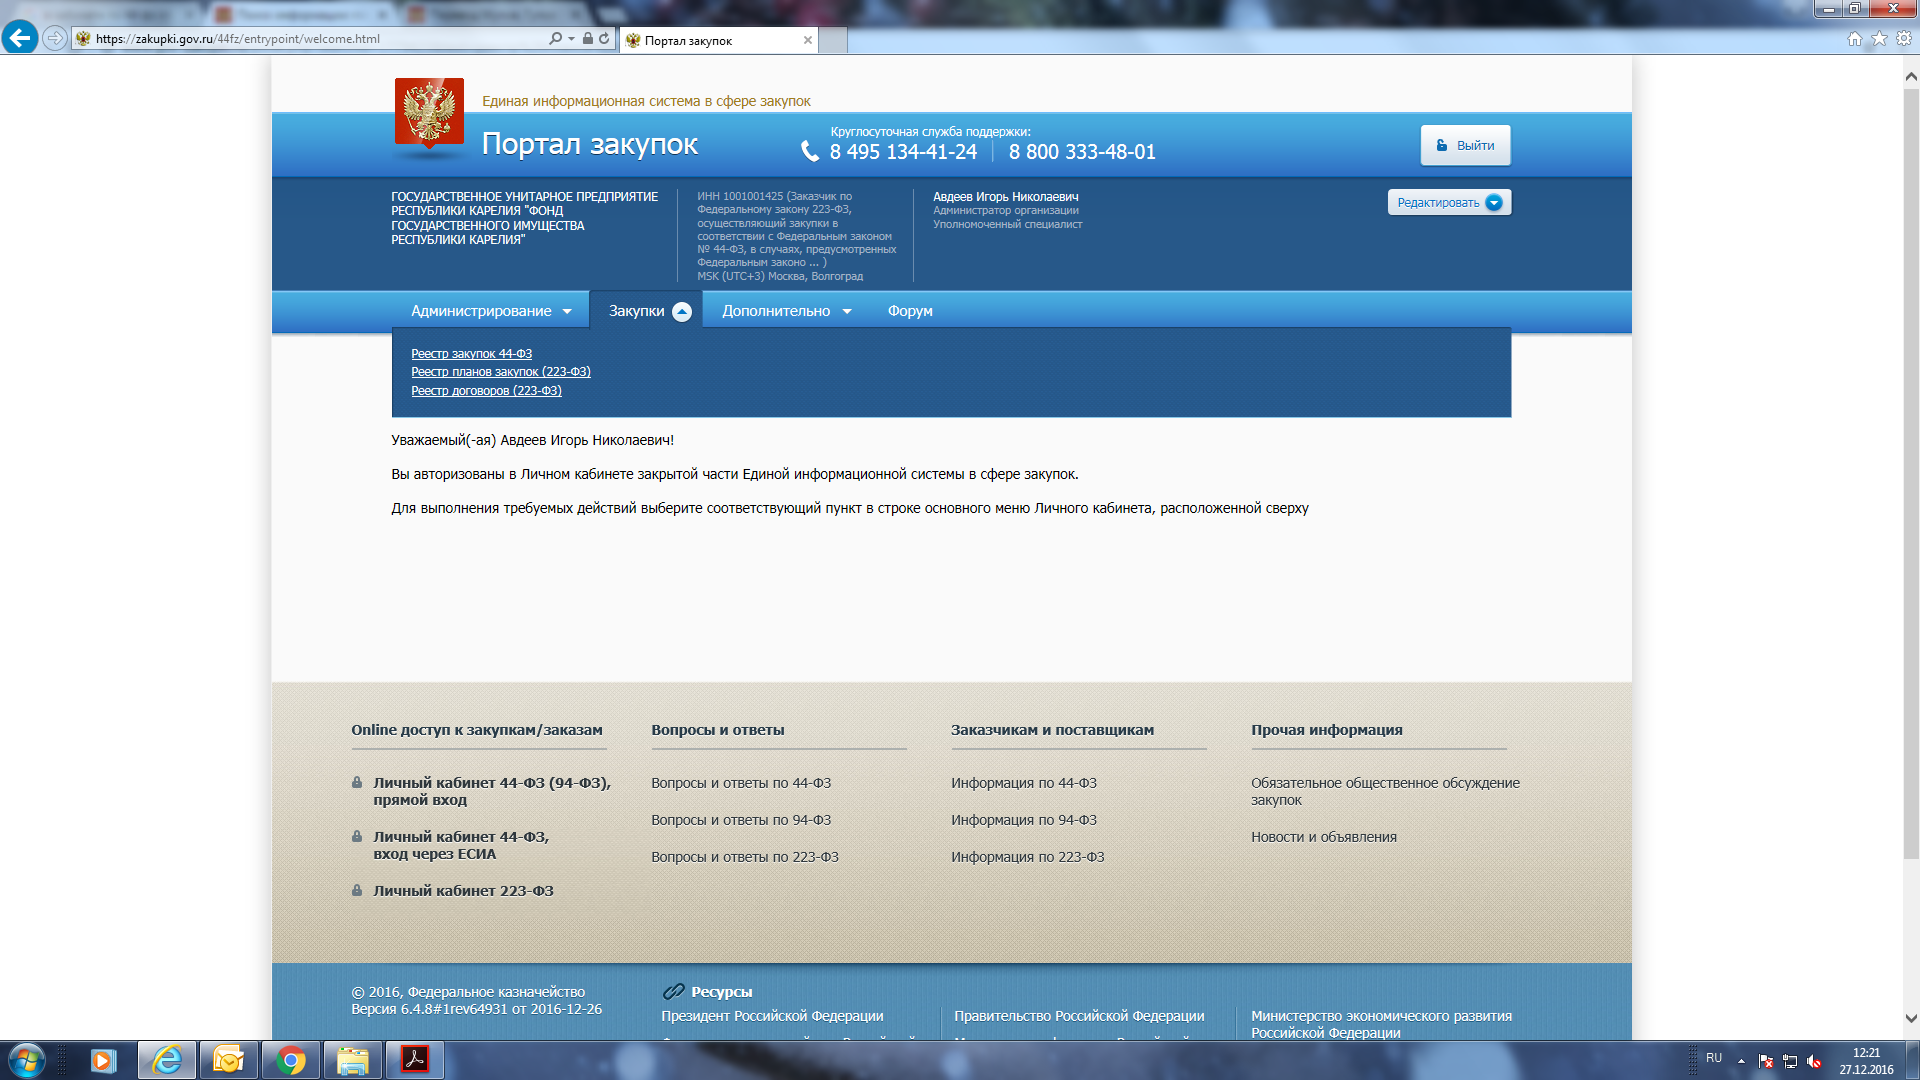Open Google Chrome from the taskbar
The height and width of the screenshot is (1080, 1920).
[291, 1060]
